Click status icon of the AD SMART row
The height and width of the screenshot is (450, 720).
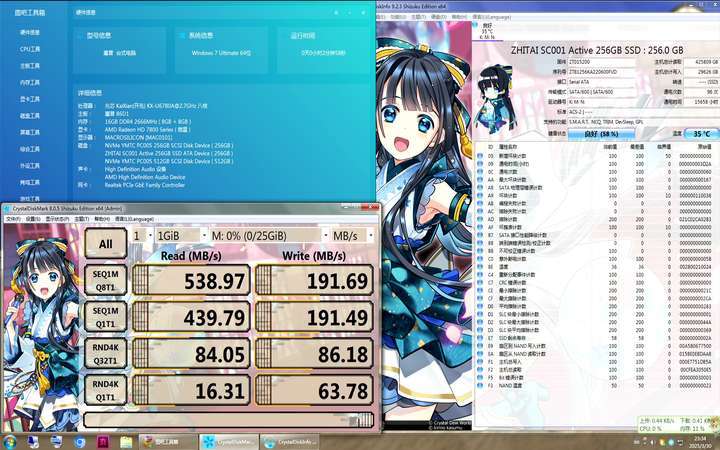(x=480, y=219)
